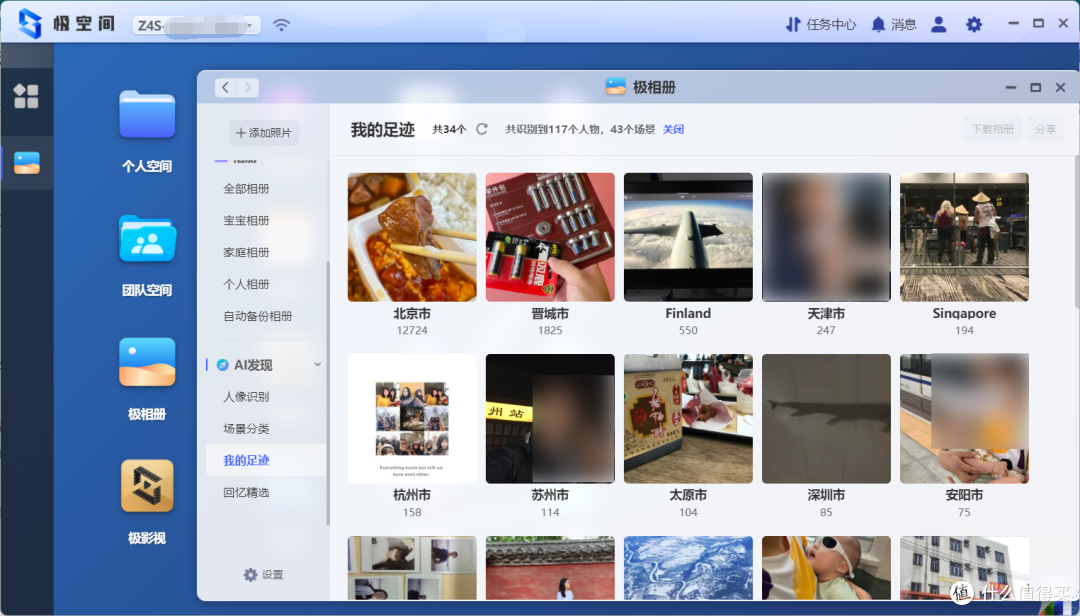This screenshot has height=616, width=1080.
Task: Click the 我的足迹 heading
Action: 382,130
